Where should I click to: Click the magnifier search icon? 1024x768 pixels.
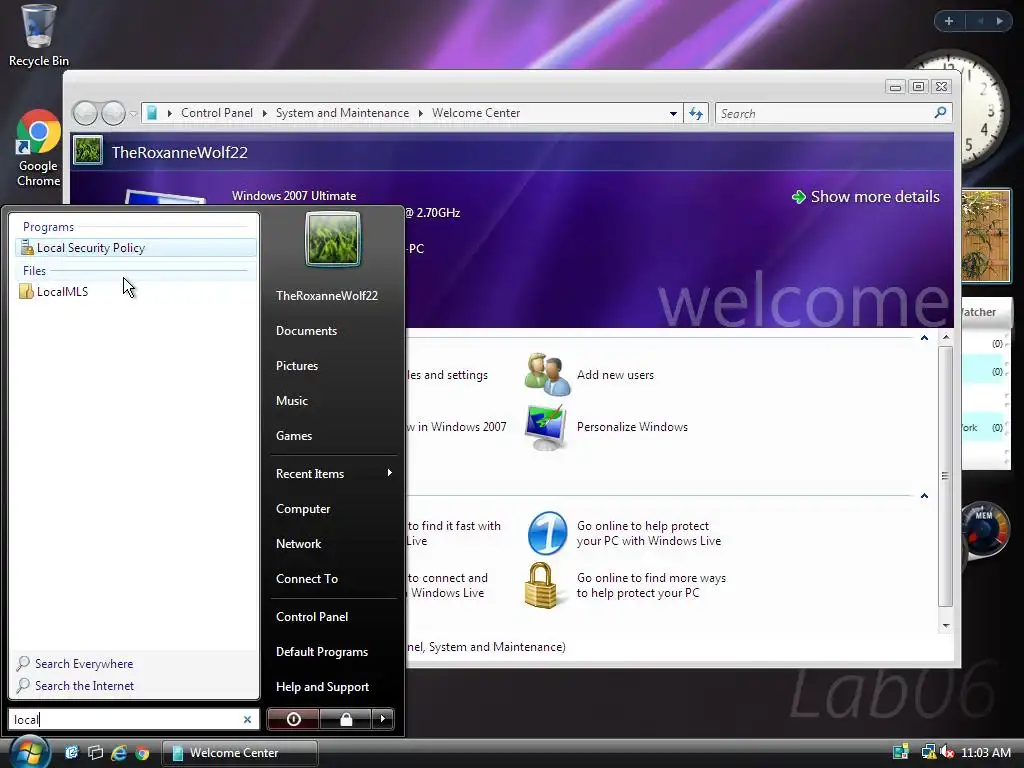pos(940,113)
